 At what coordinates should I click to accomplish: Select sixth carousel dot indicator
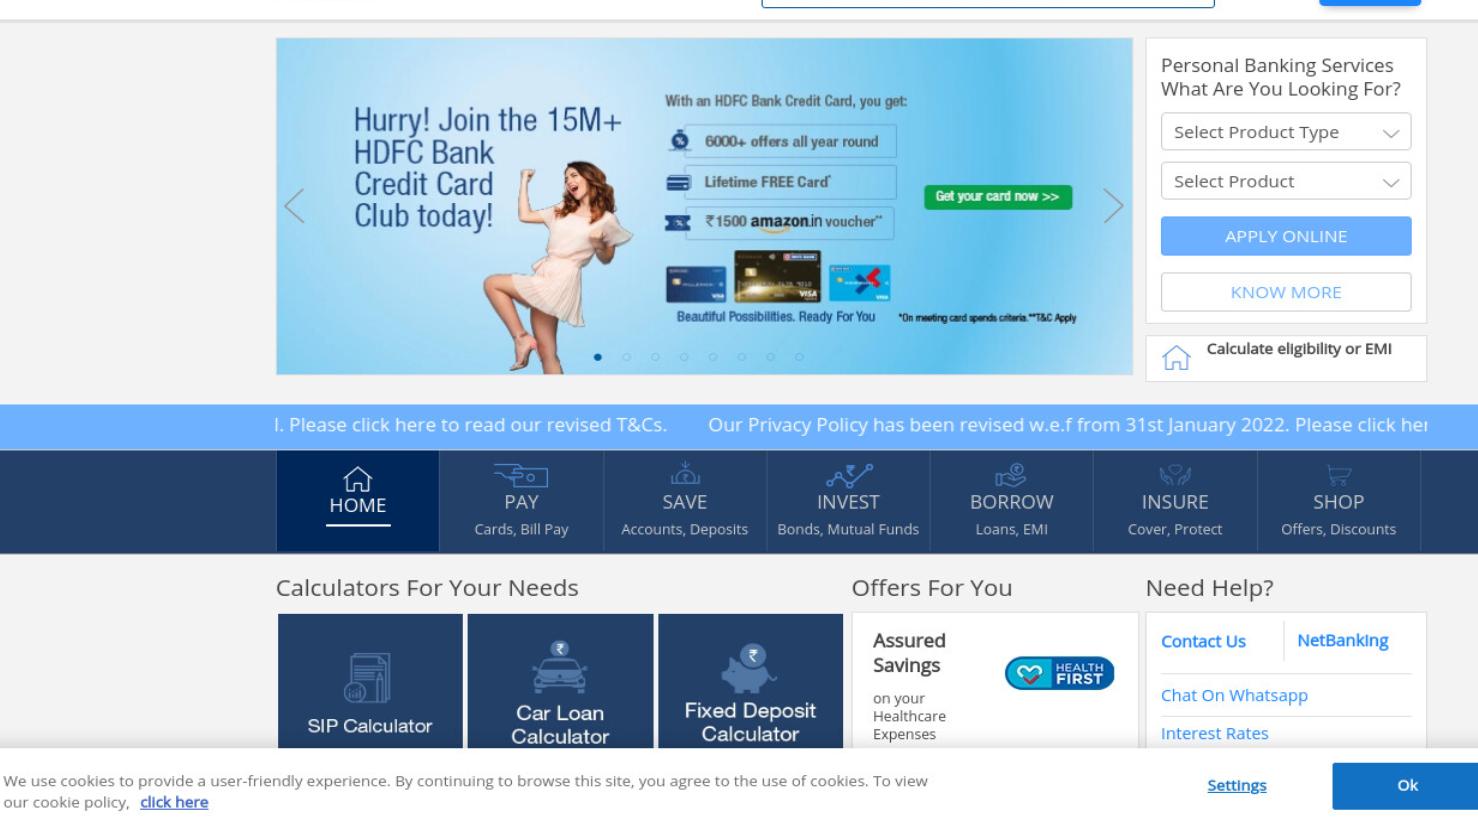click(x=742, y=357)
